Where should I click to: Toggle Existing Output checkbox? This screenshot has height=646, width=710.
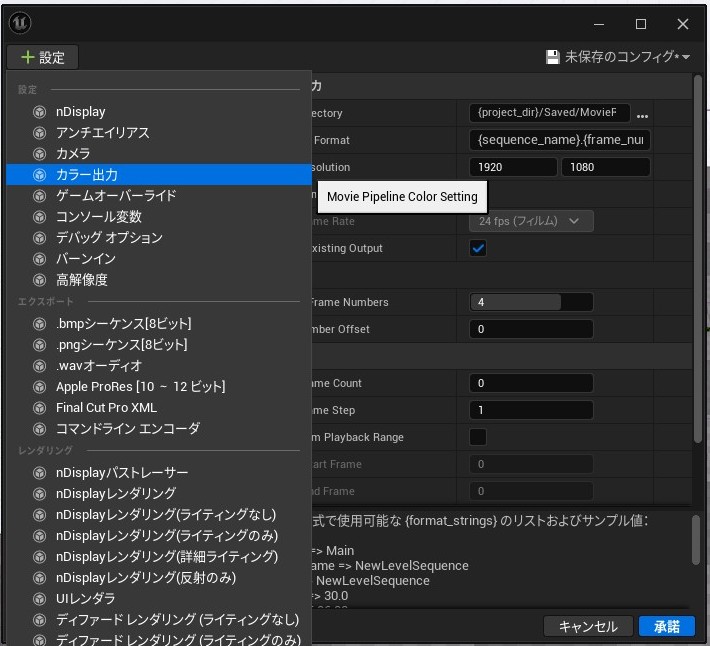478,248
